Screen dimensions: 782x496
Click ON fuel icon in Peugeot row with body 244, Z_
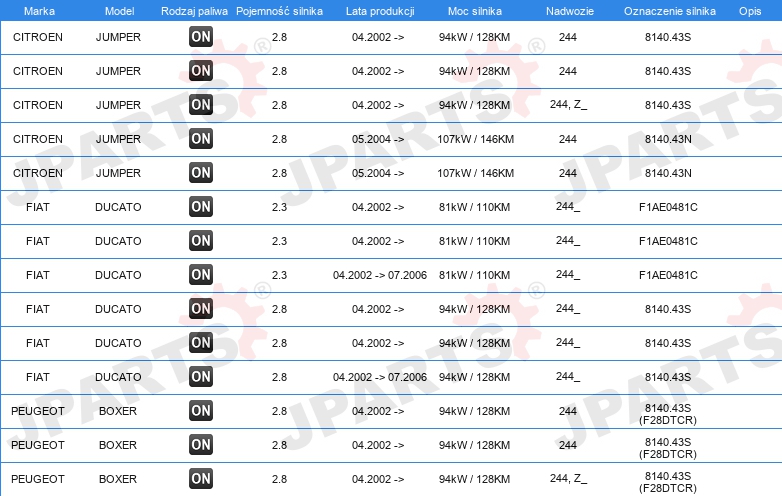tap(201, 479)
